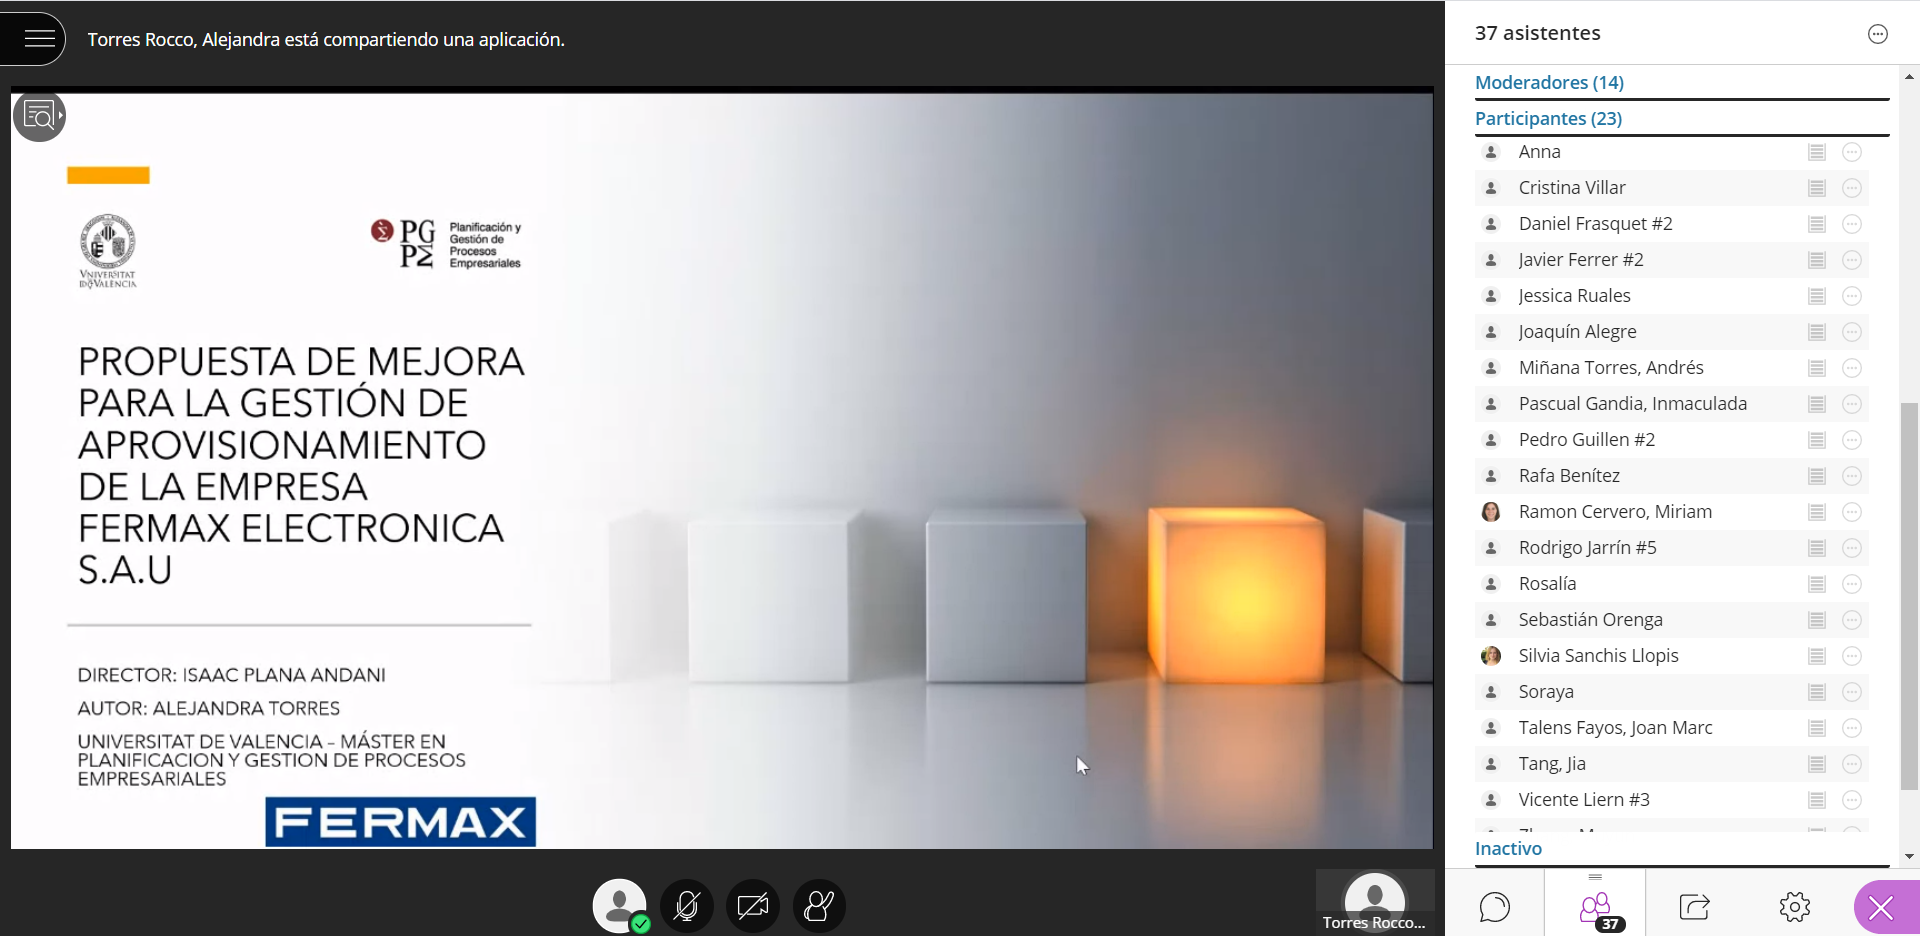
Task: Open My Settings gear tab
Action: pos(1795,906)
